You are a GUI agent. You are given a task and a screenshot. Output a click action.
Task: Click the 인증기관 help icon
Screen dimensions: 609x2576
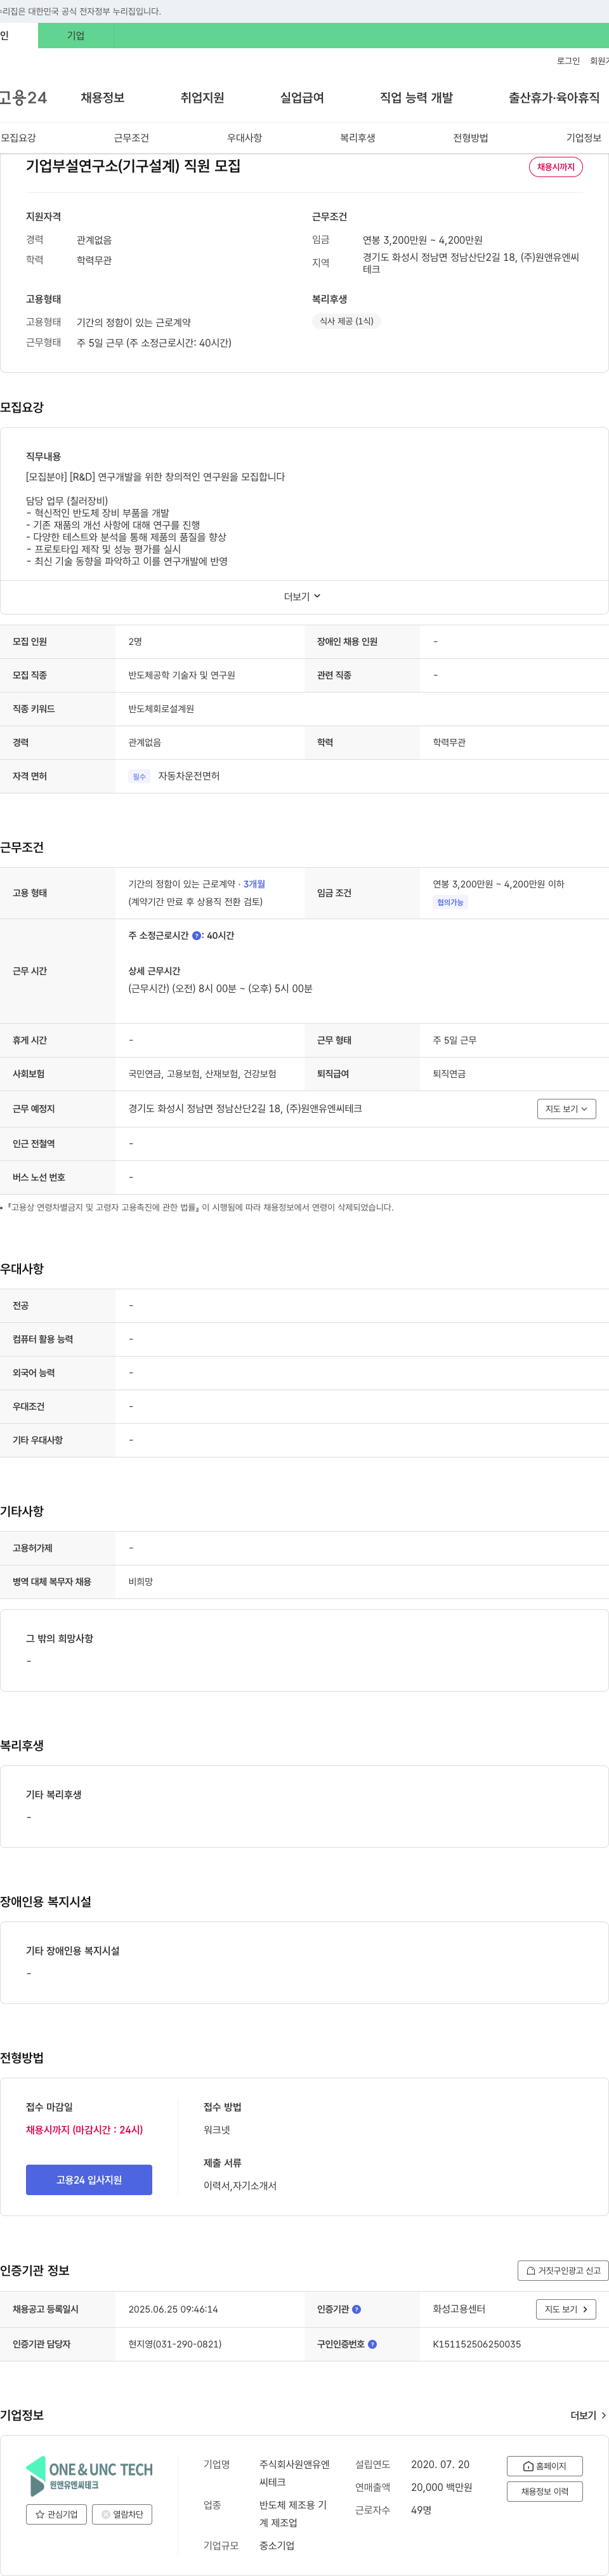point(356,2310)
